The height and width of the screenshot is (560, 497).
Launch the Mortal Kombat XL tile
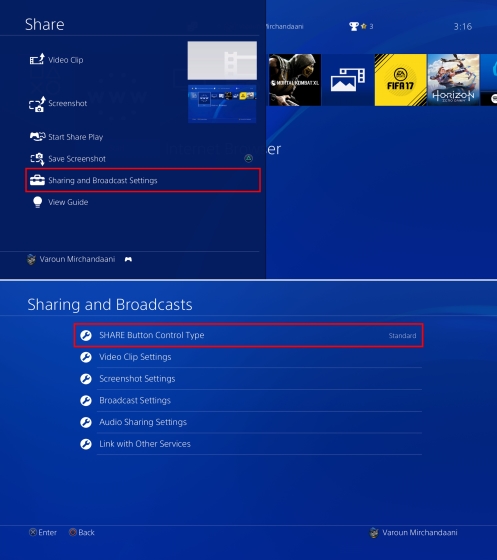[295, 80]
